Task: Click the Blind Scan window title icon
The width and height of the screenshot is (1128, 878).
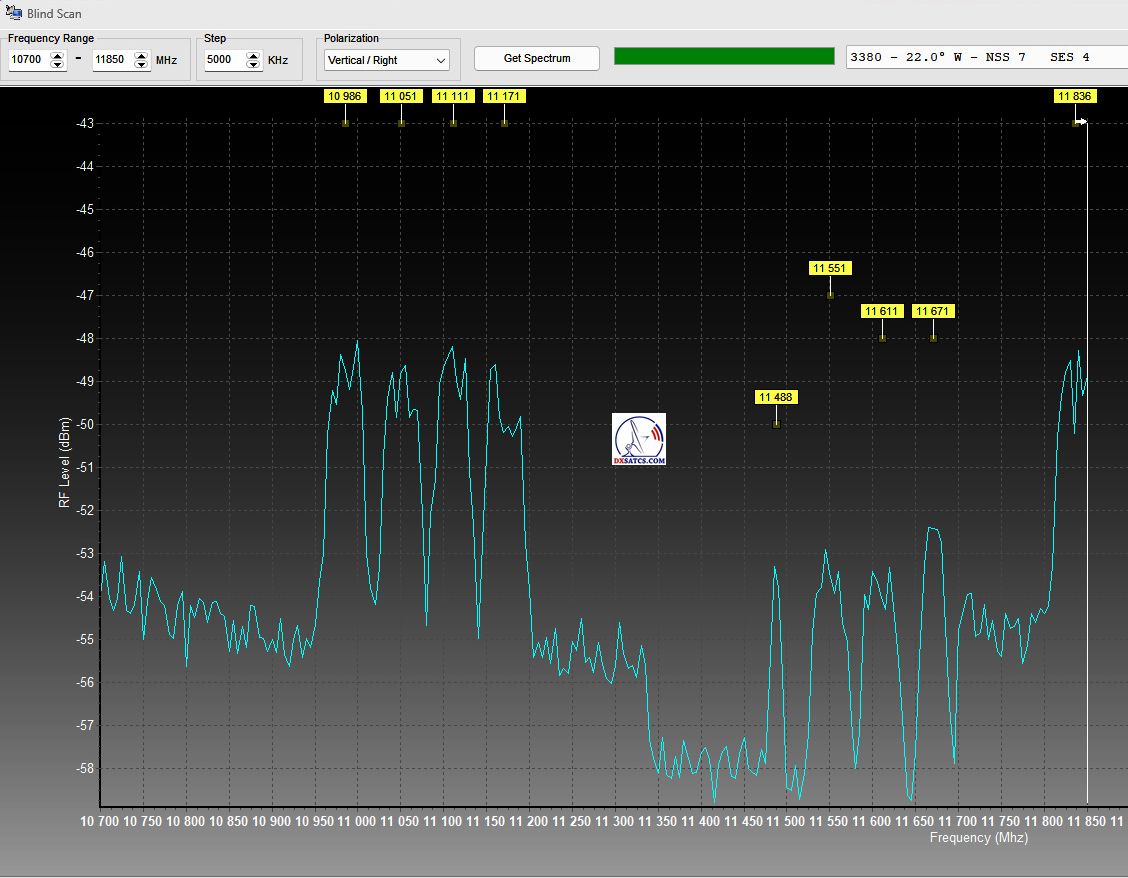Action: [x=13, y=14]
